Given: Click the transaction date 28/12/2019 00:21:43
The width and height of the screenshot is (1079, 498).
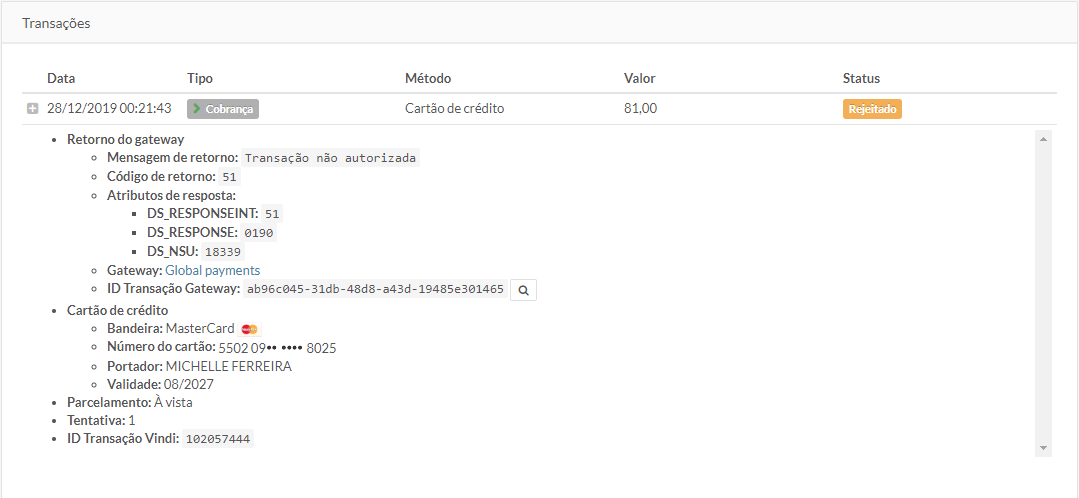Looking at the screenshot, I should tap(109, 108).
